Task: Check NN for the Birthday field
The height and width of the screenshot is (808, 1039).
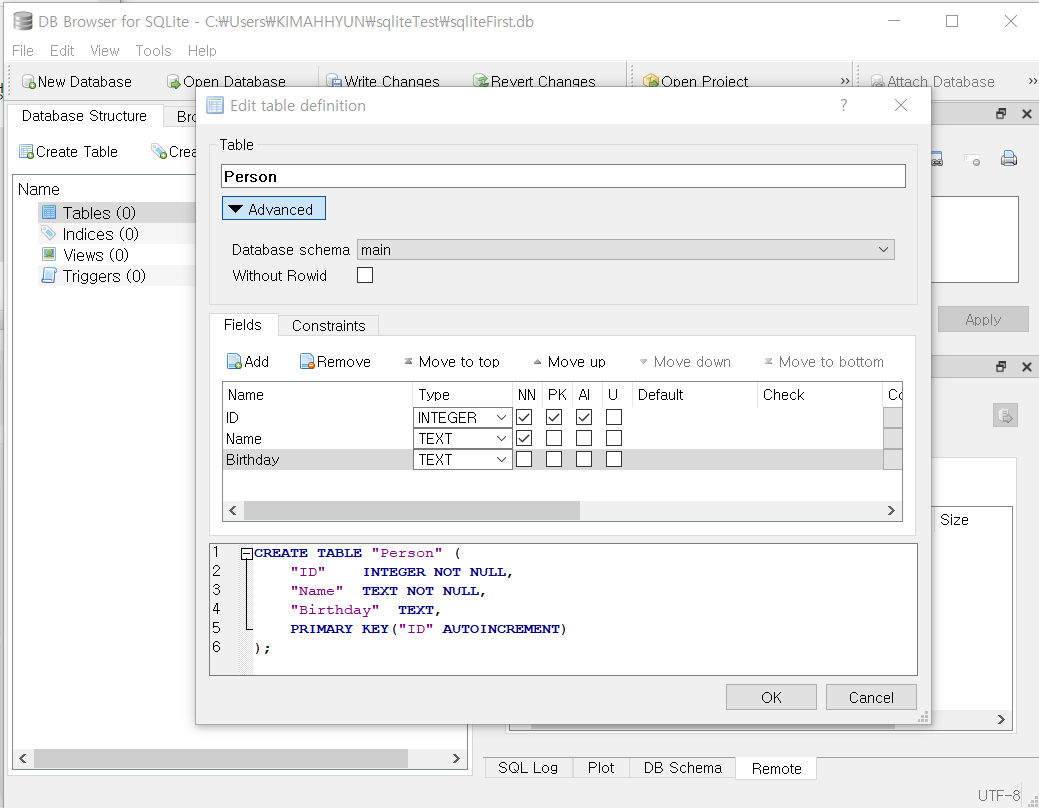Action: tap(524, 459)
